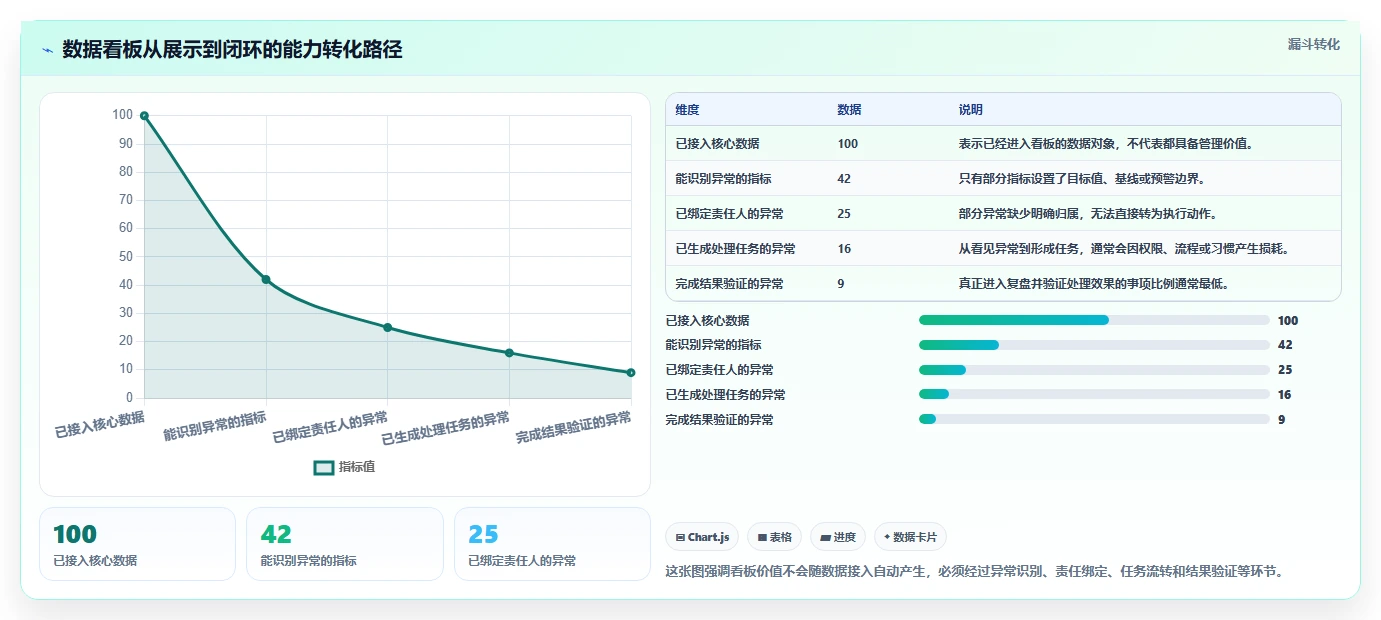Select the 数据卡片 chip
The width and height of the screenshot is (1381, 620).
(912, 537)
